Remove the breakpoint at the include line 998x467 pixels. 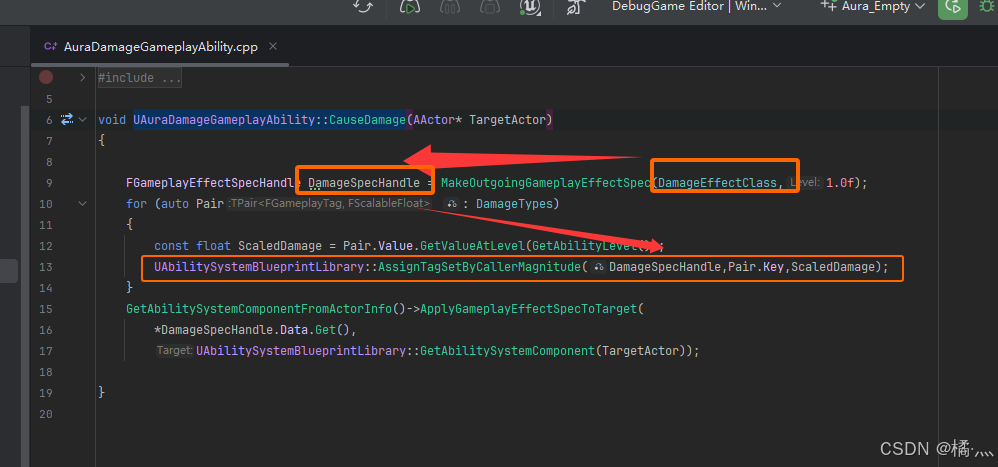pos(46,78)
